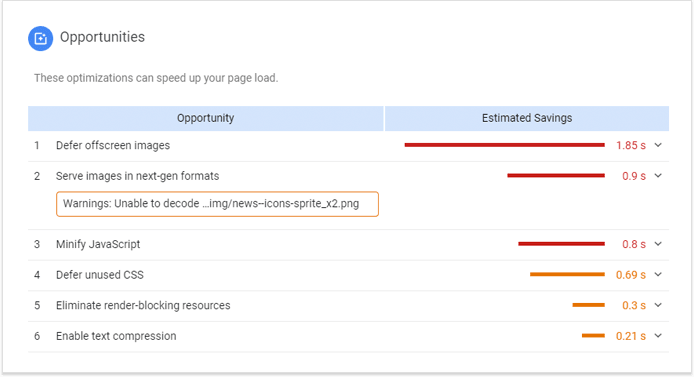Click the Estimated Savings column header
This screenshot has height=377, width=694.
tap(527, 118)
